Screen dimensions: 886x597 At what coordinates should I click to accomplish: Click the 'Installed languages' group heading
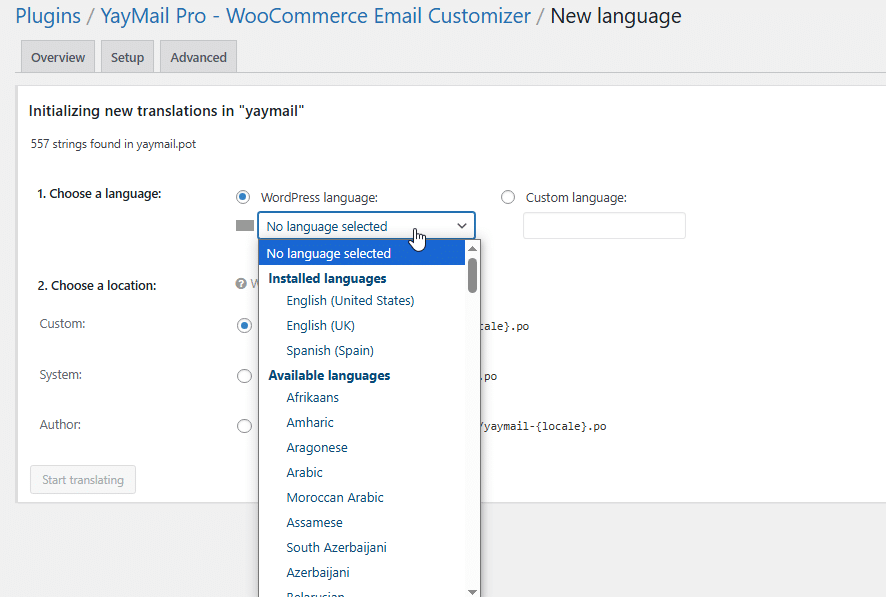click(327, 278)
